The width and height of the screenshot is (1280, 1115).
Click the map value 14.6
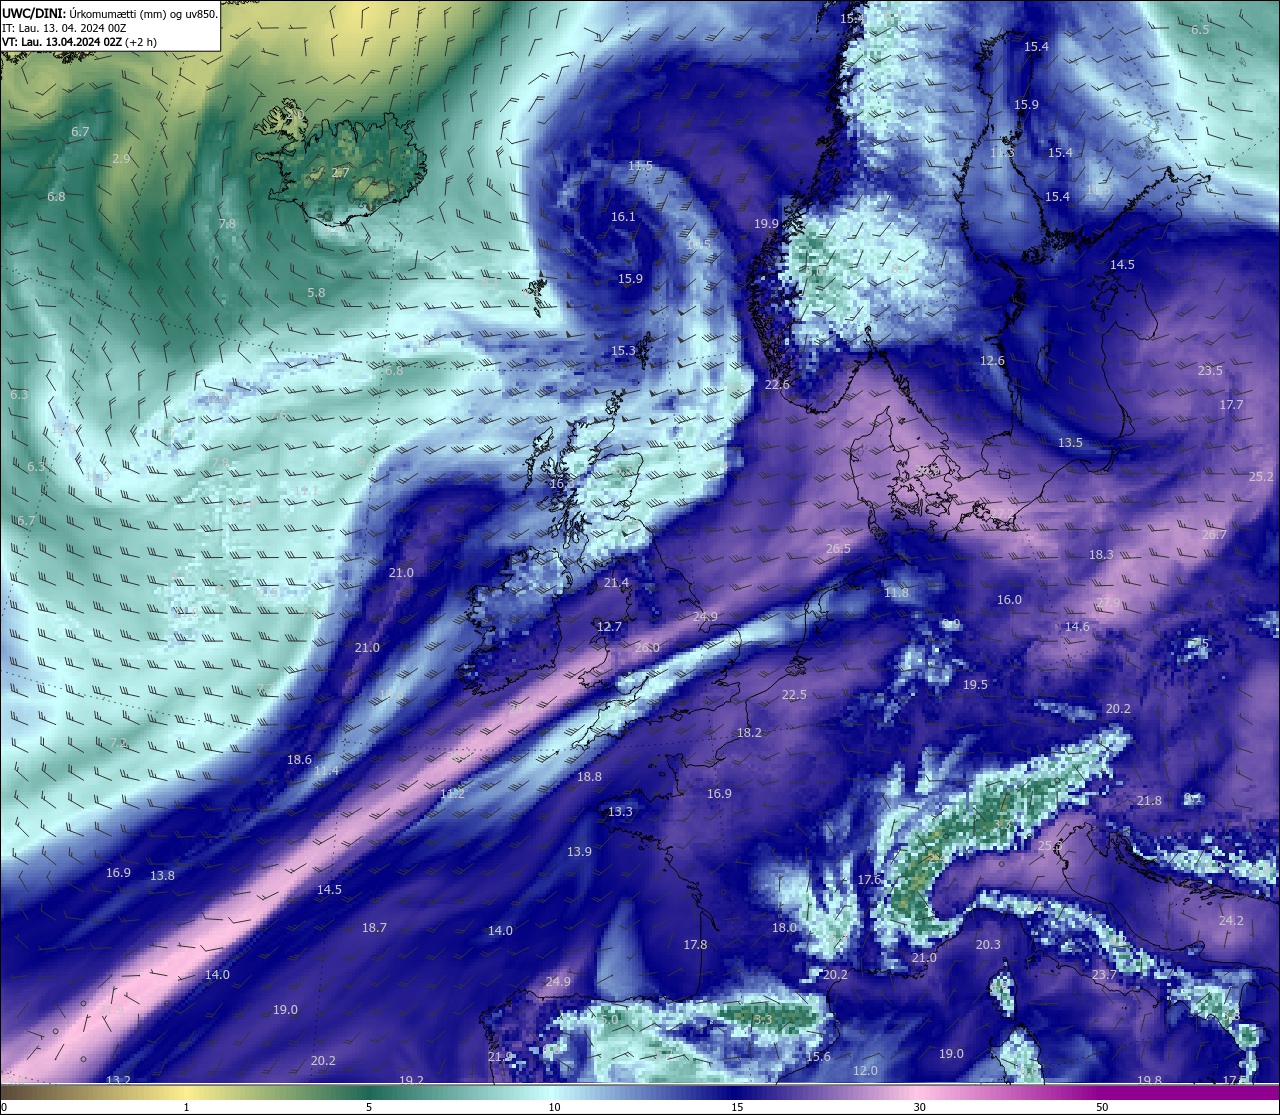pyautogui.click(x=1077, y=627)
